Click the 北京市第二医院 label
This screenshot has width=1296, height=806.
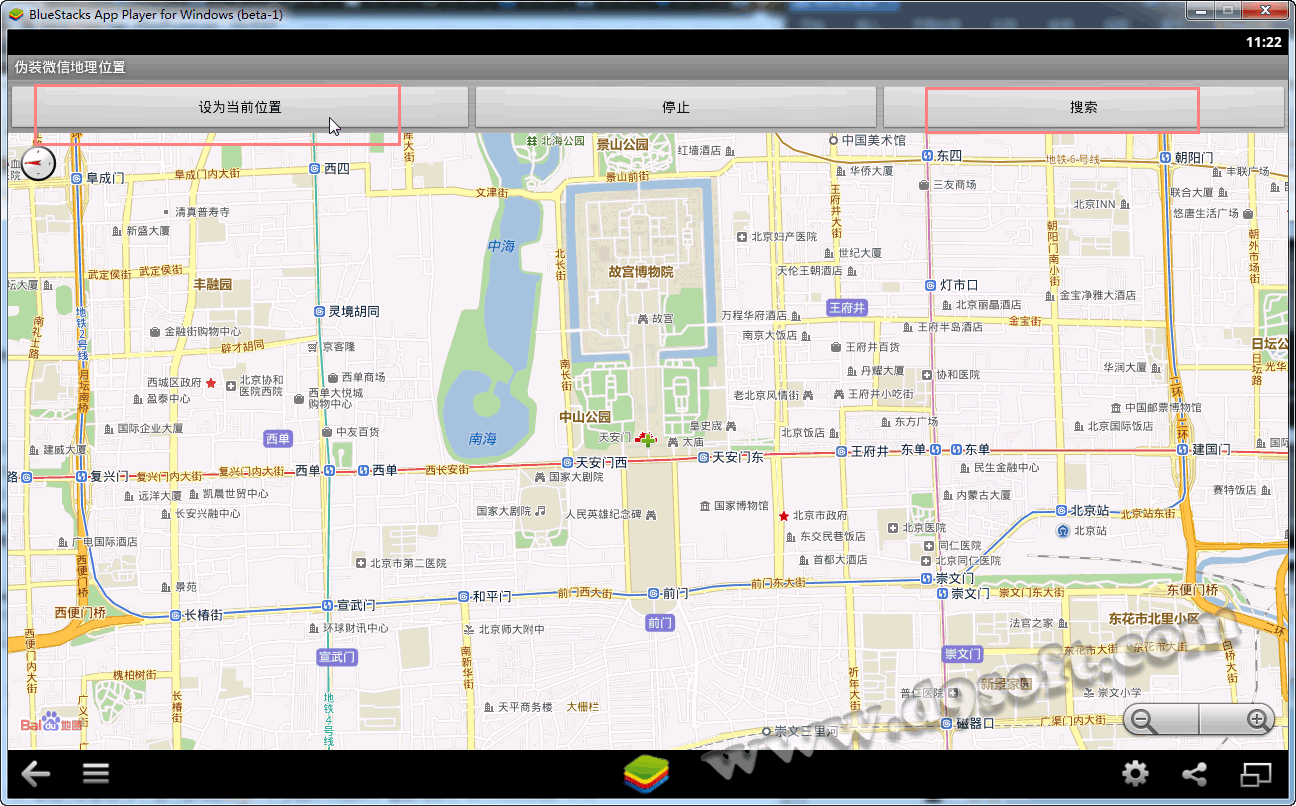[408, 563]
